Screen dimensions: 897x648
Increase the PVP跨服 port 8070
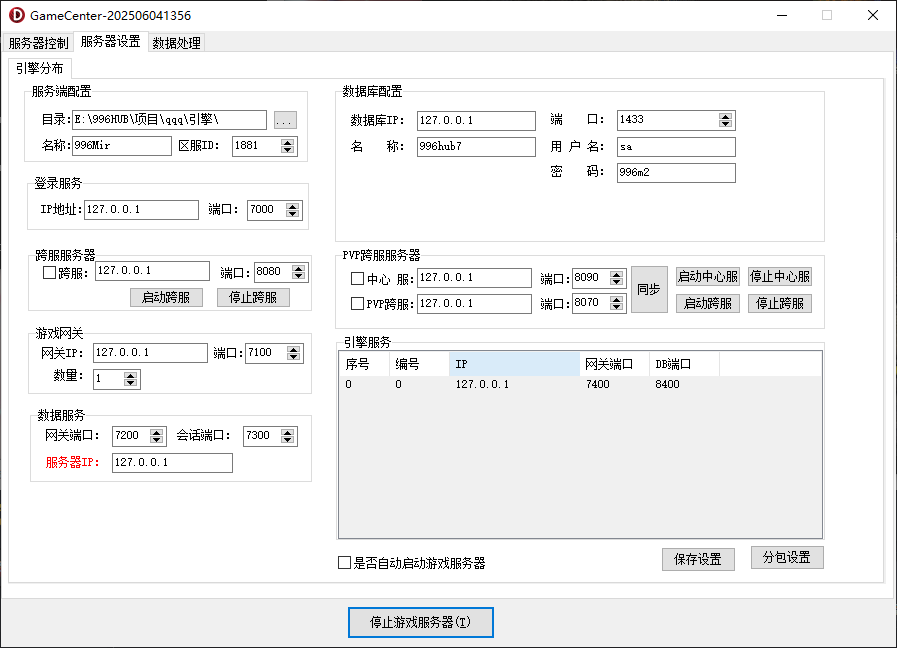coord(617,300)
